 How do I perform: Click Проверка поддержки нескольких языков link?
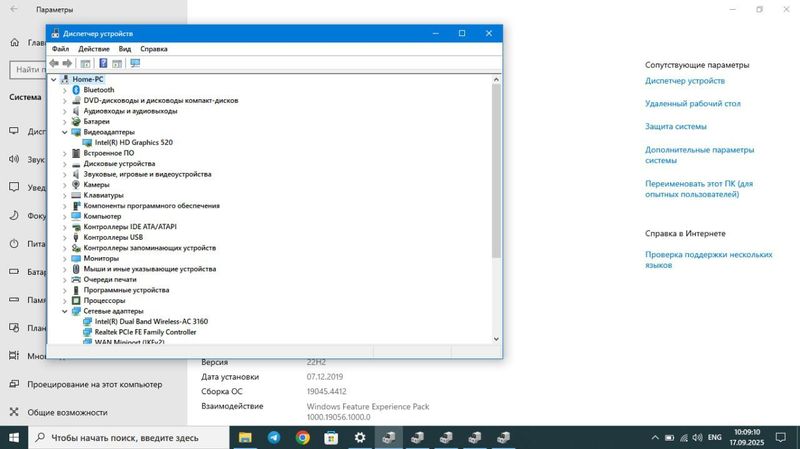(709, 260)
